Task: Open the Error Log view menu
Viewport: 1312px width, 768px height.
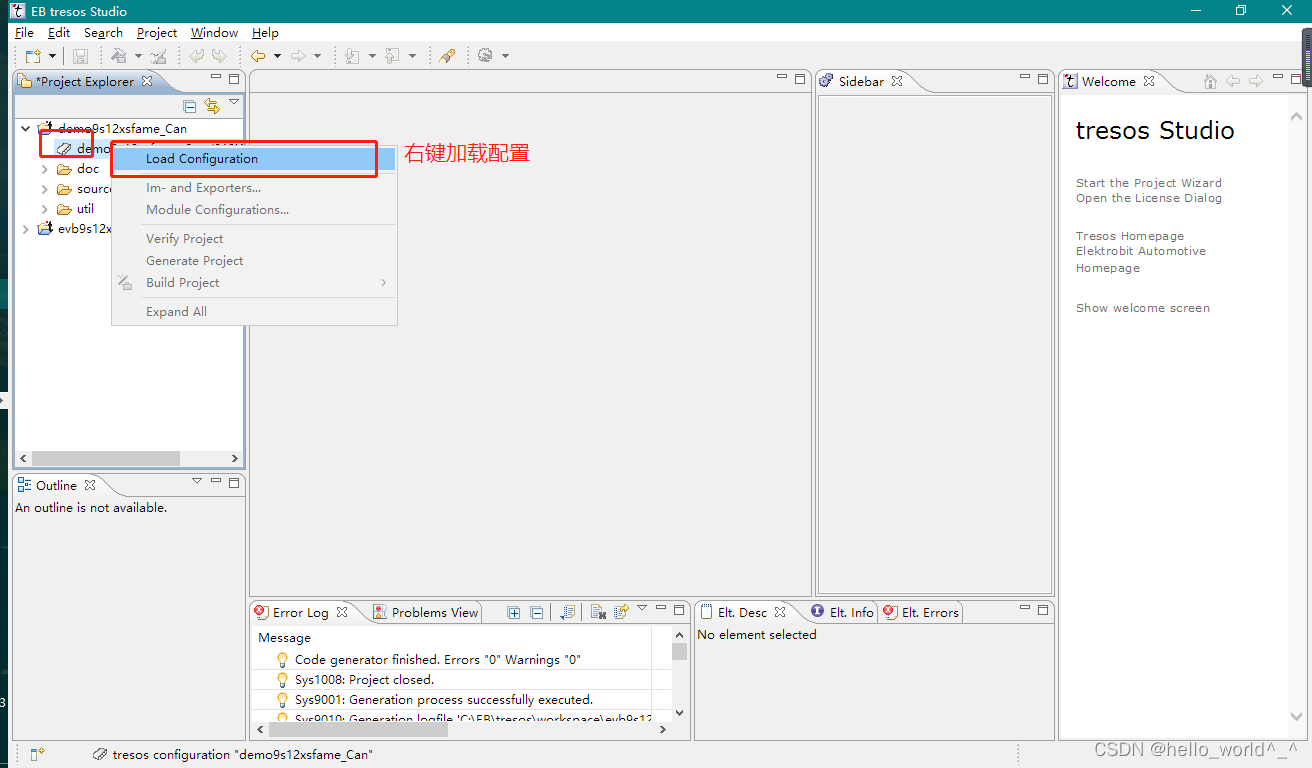Action: [x=642, y=608]
